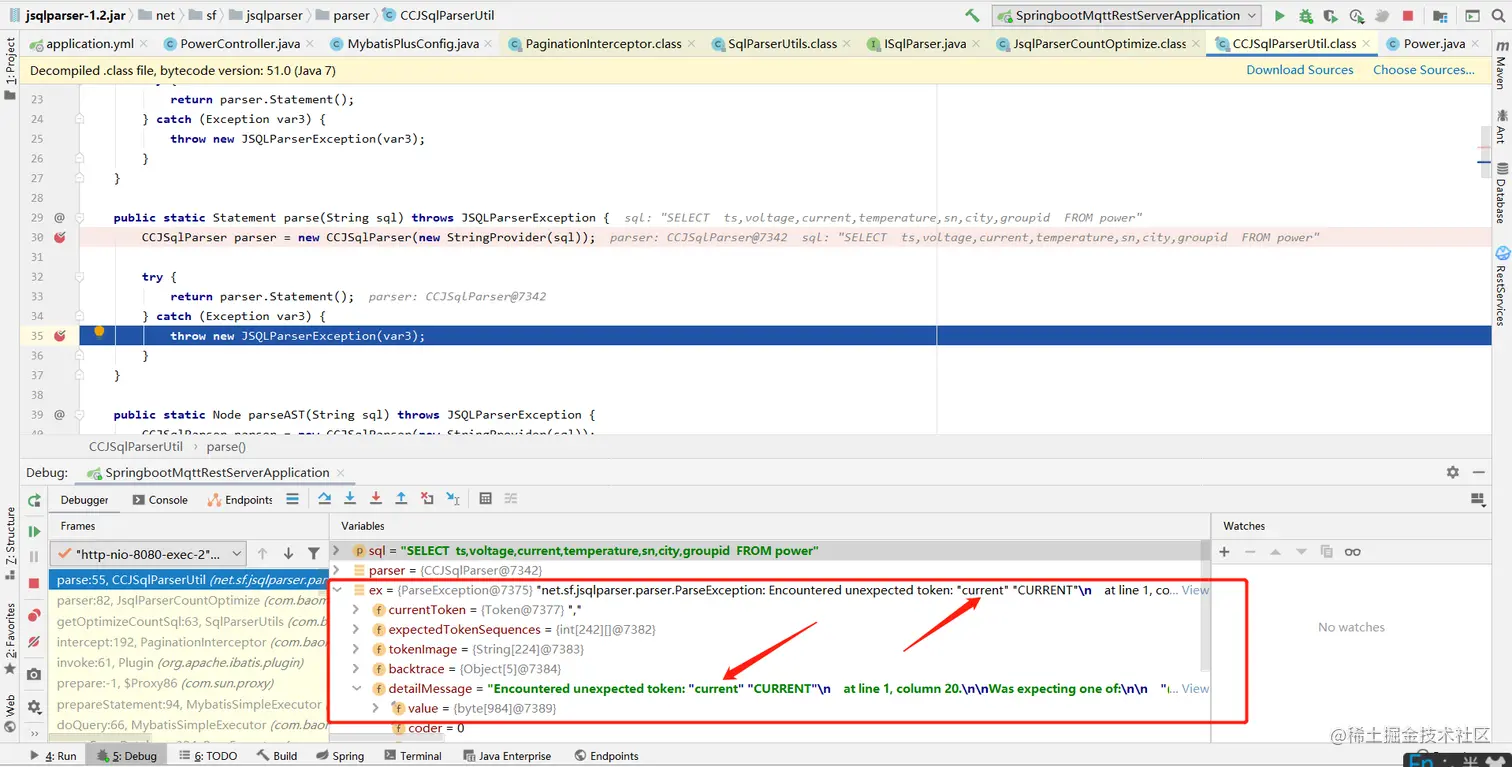This screenshot has height=767, width=1512.
Task: Collapse the ex ParseException node
Action: point(337,590)
